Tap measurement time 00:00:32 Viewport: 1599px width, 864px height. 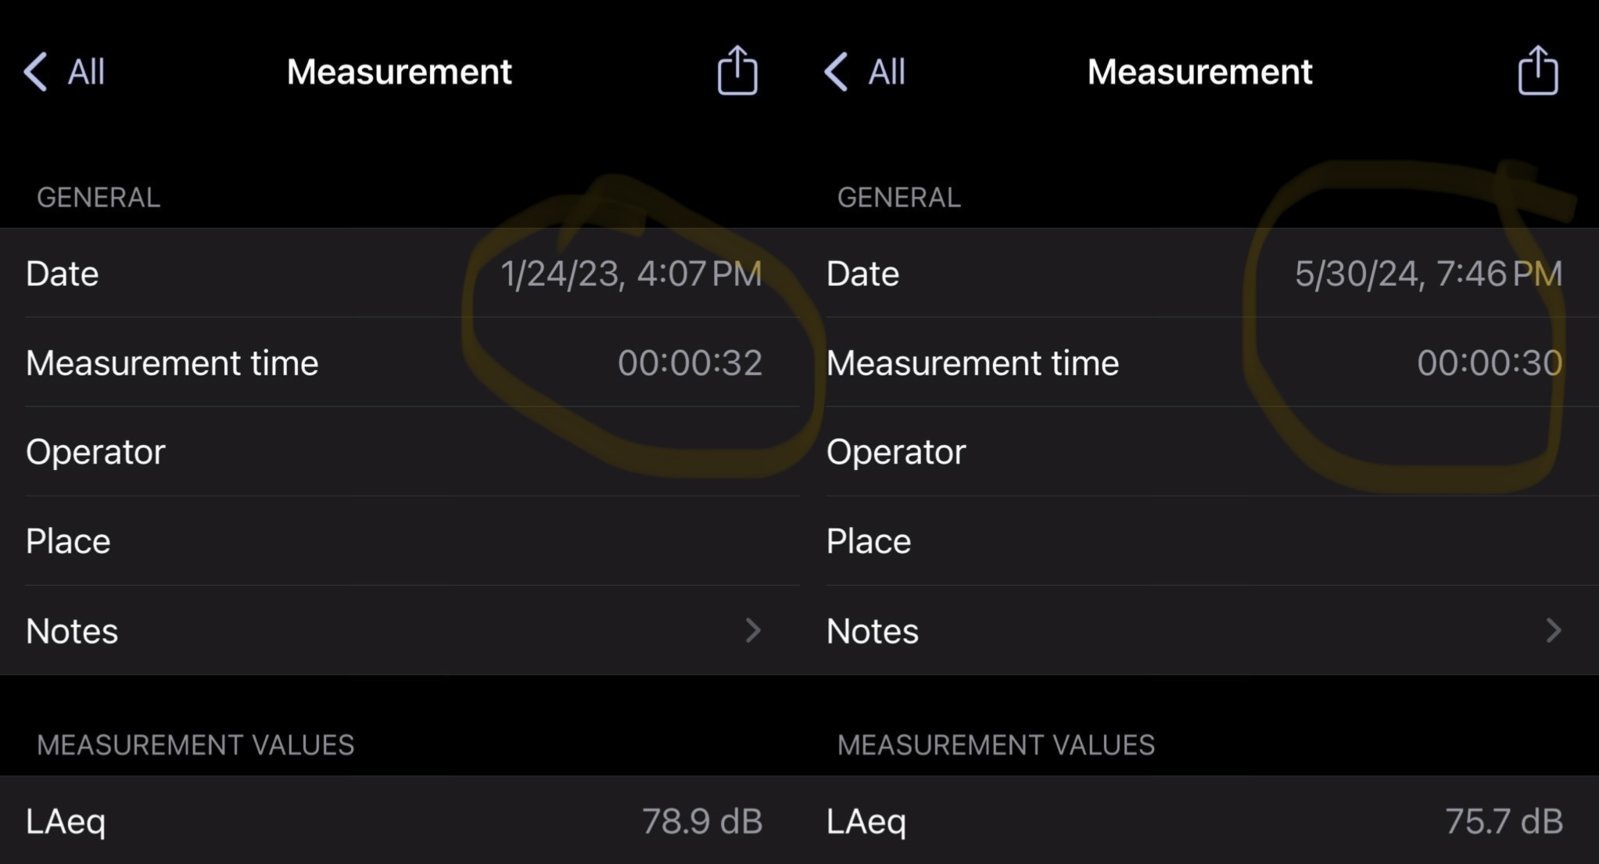[690, 362]
